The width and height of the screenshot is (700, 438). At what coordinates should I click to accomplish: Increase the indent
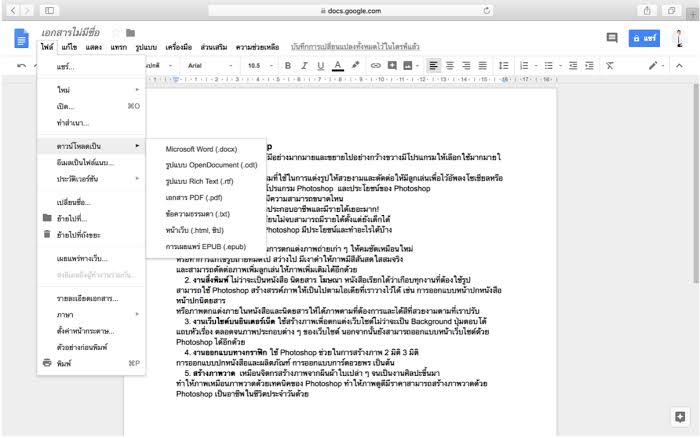tap(589, 66)
